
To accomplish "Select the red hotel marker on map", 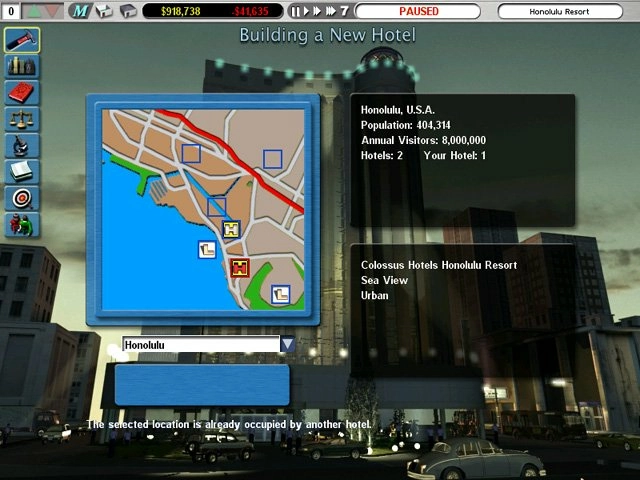I will click(240, 267).
